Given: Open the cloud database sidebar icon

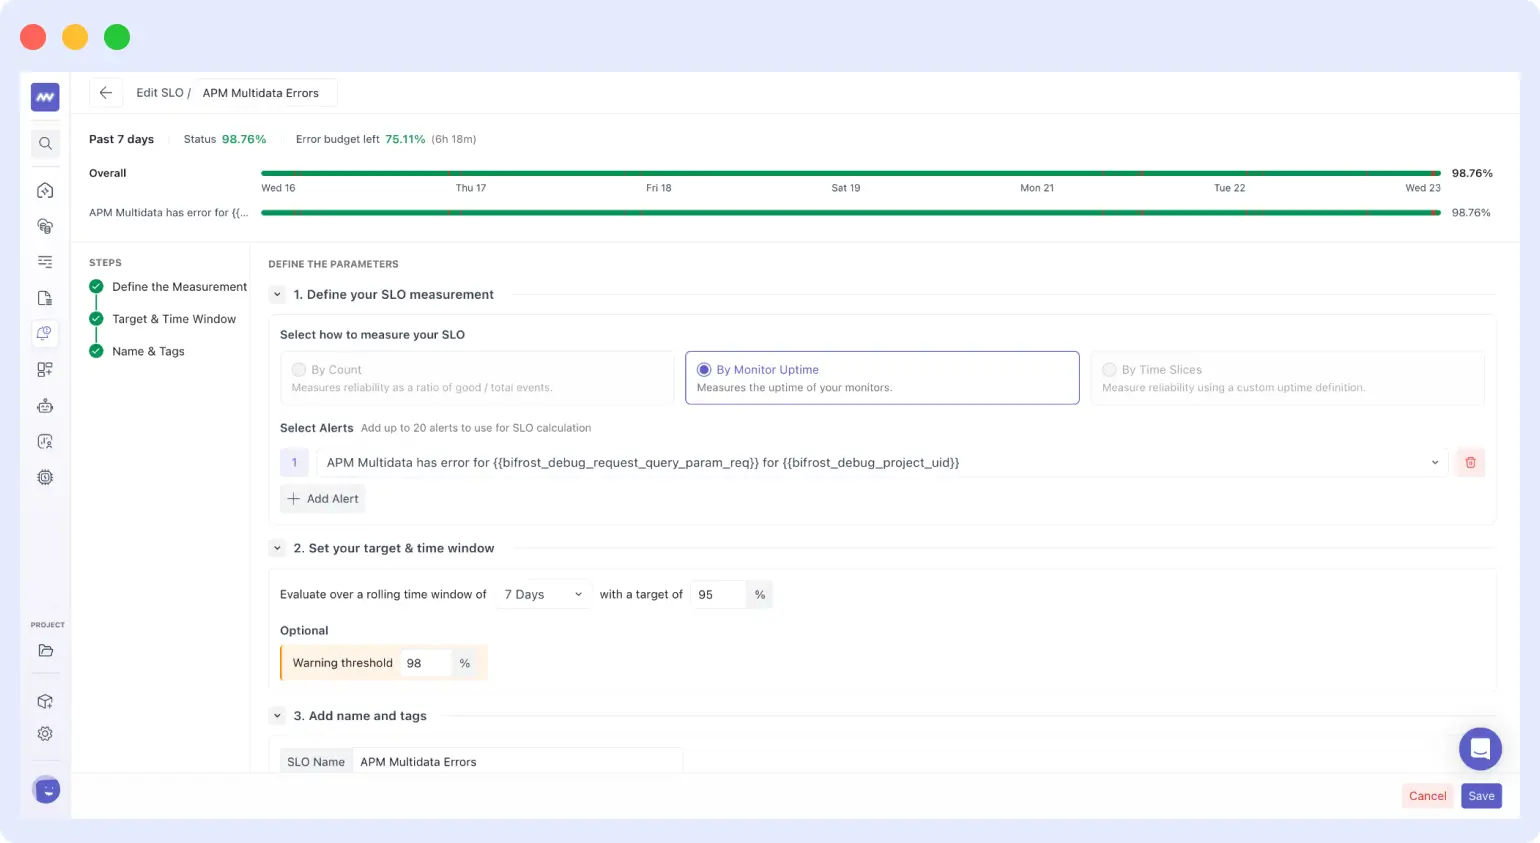Looking at the screenshot, I should pos(45,226).
